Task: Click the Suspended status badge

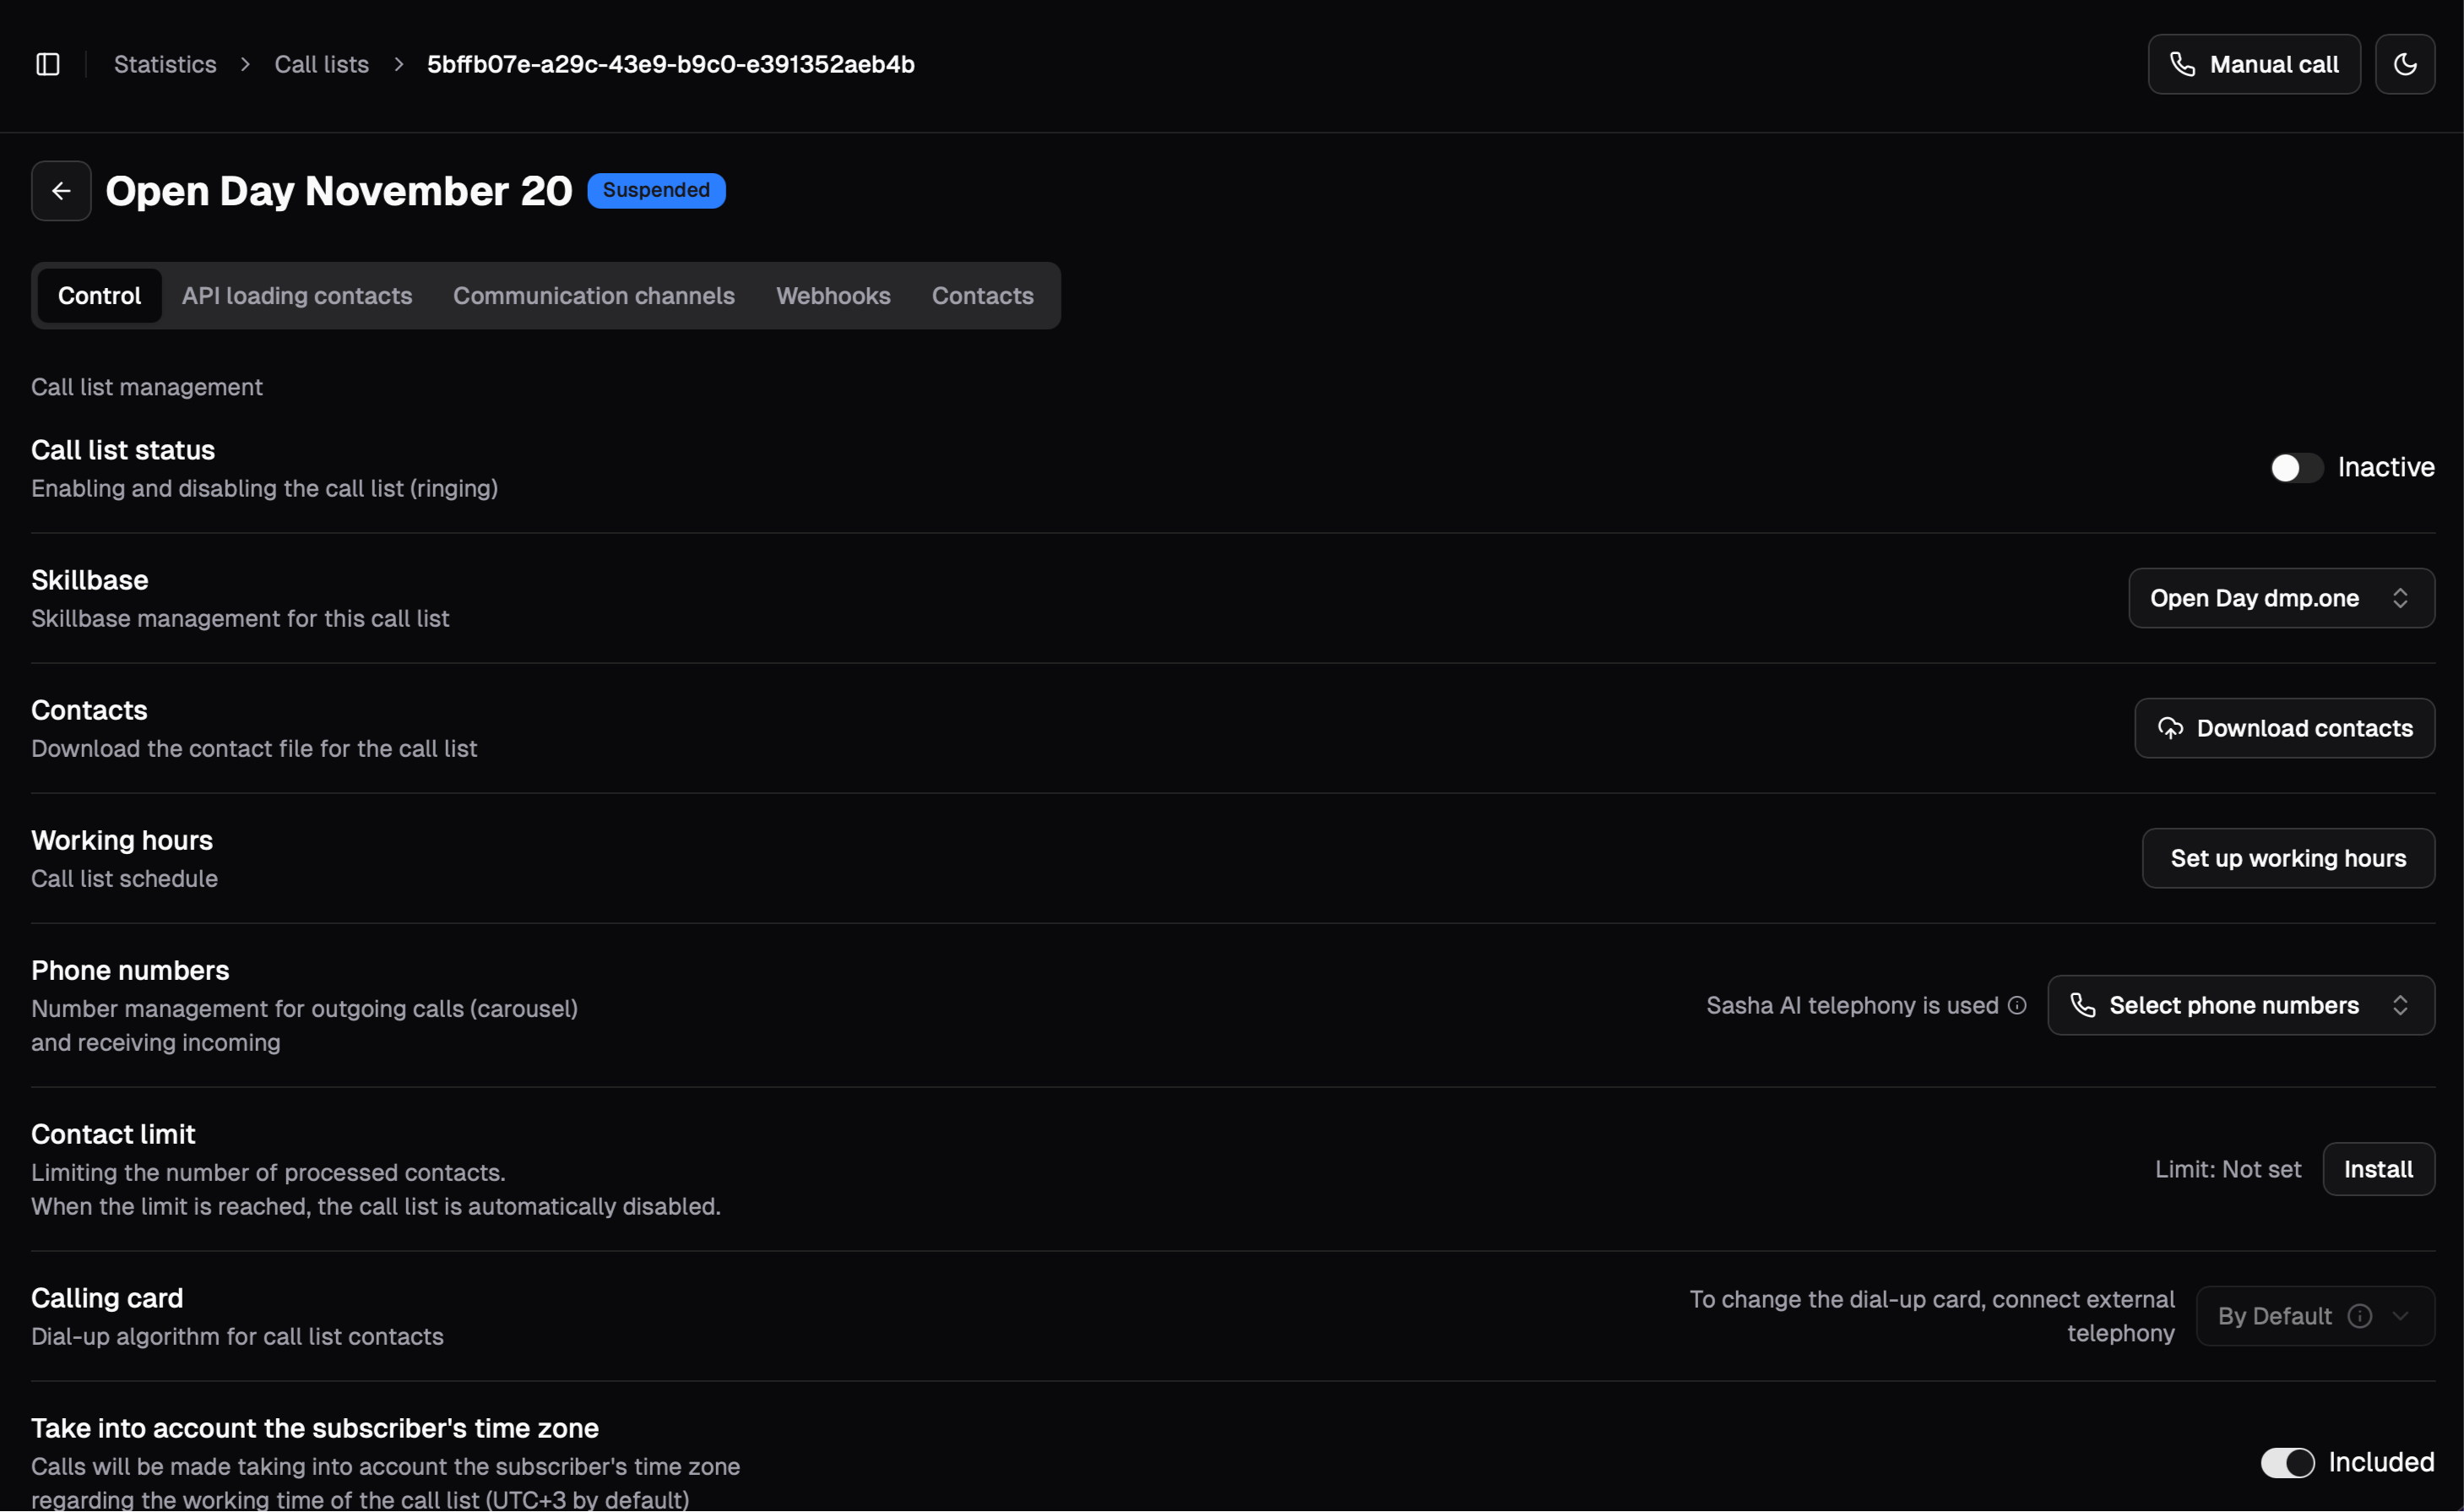Action: tap(656, 190)
